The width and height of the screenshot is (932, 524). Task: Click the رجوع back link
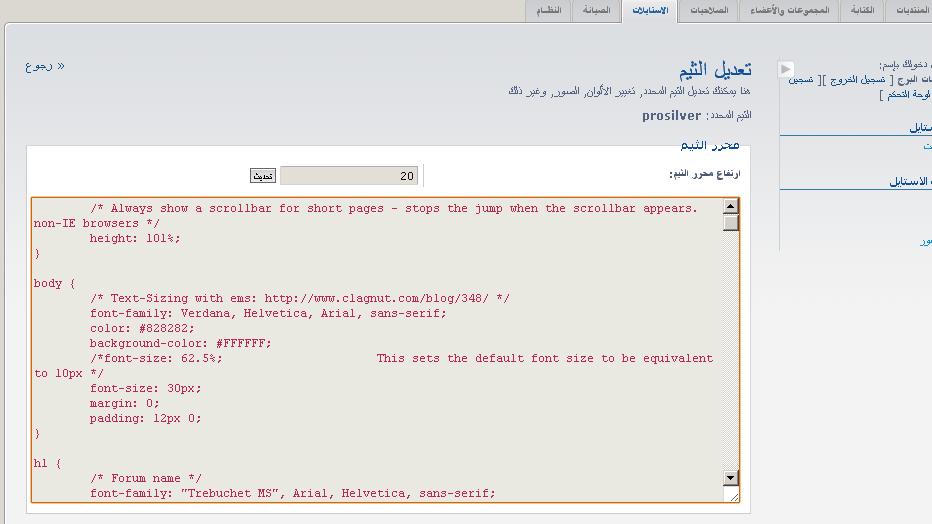(x=45, y=66)
